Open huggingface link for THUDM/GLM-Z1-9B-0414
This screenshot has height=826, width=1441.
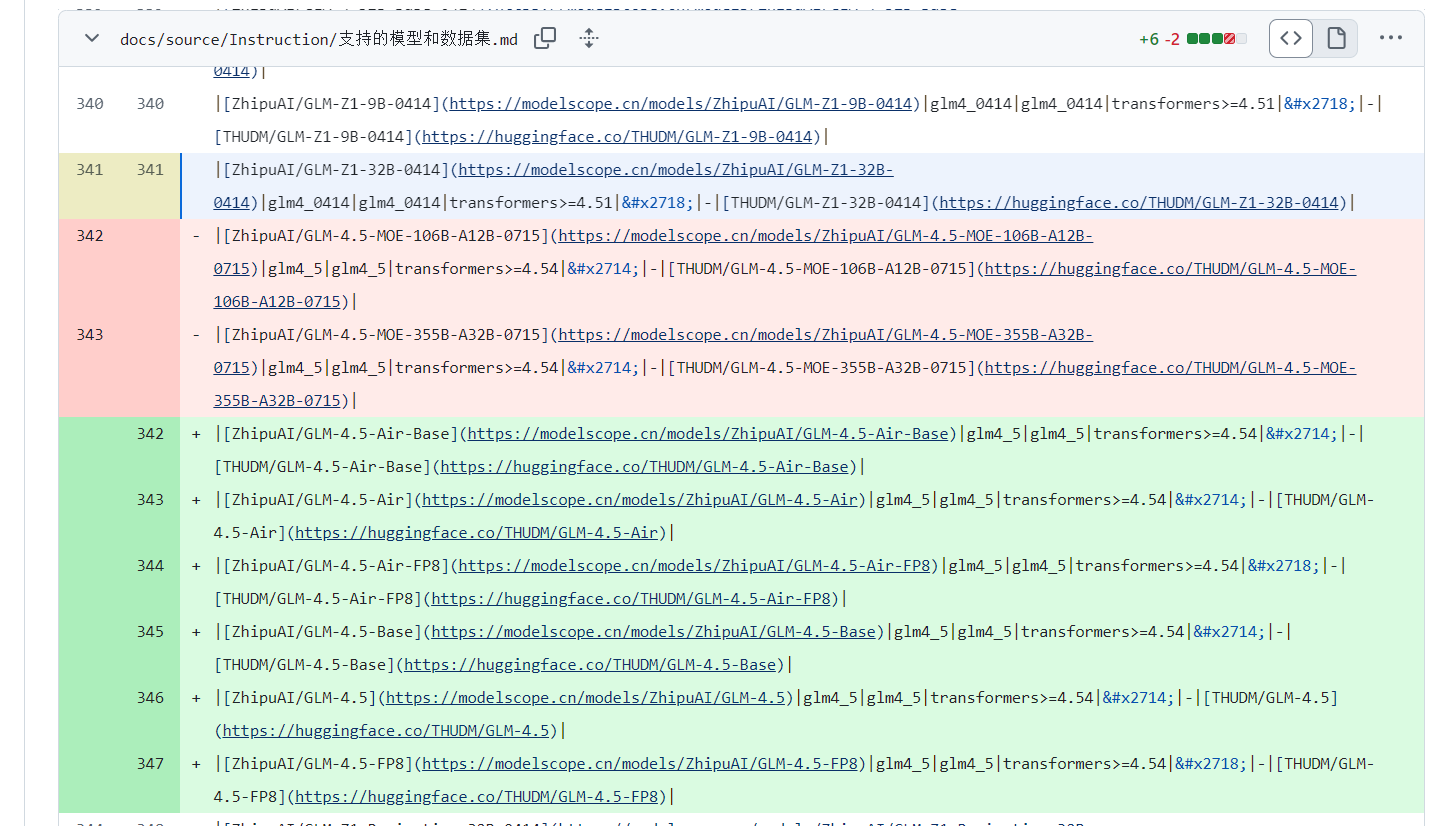coord(617,137)
